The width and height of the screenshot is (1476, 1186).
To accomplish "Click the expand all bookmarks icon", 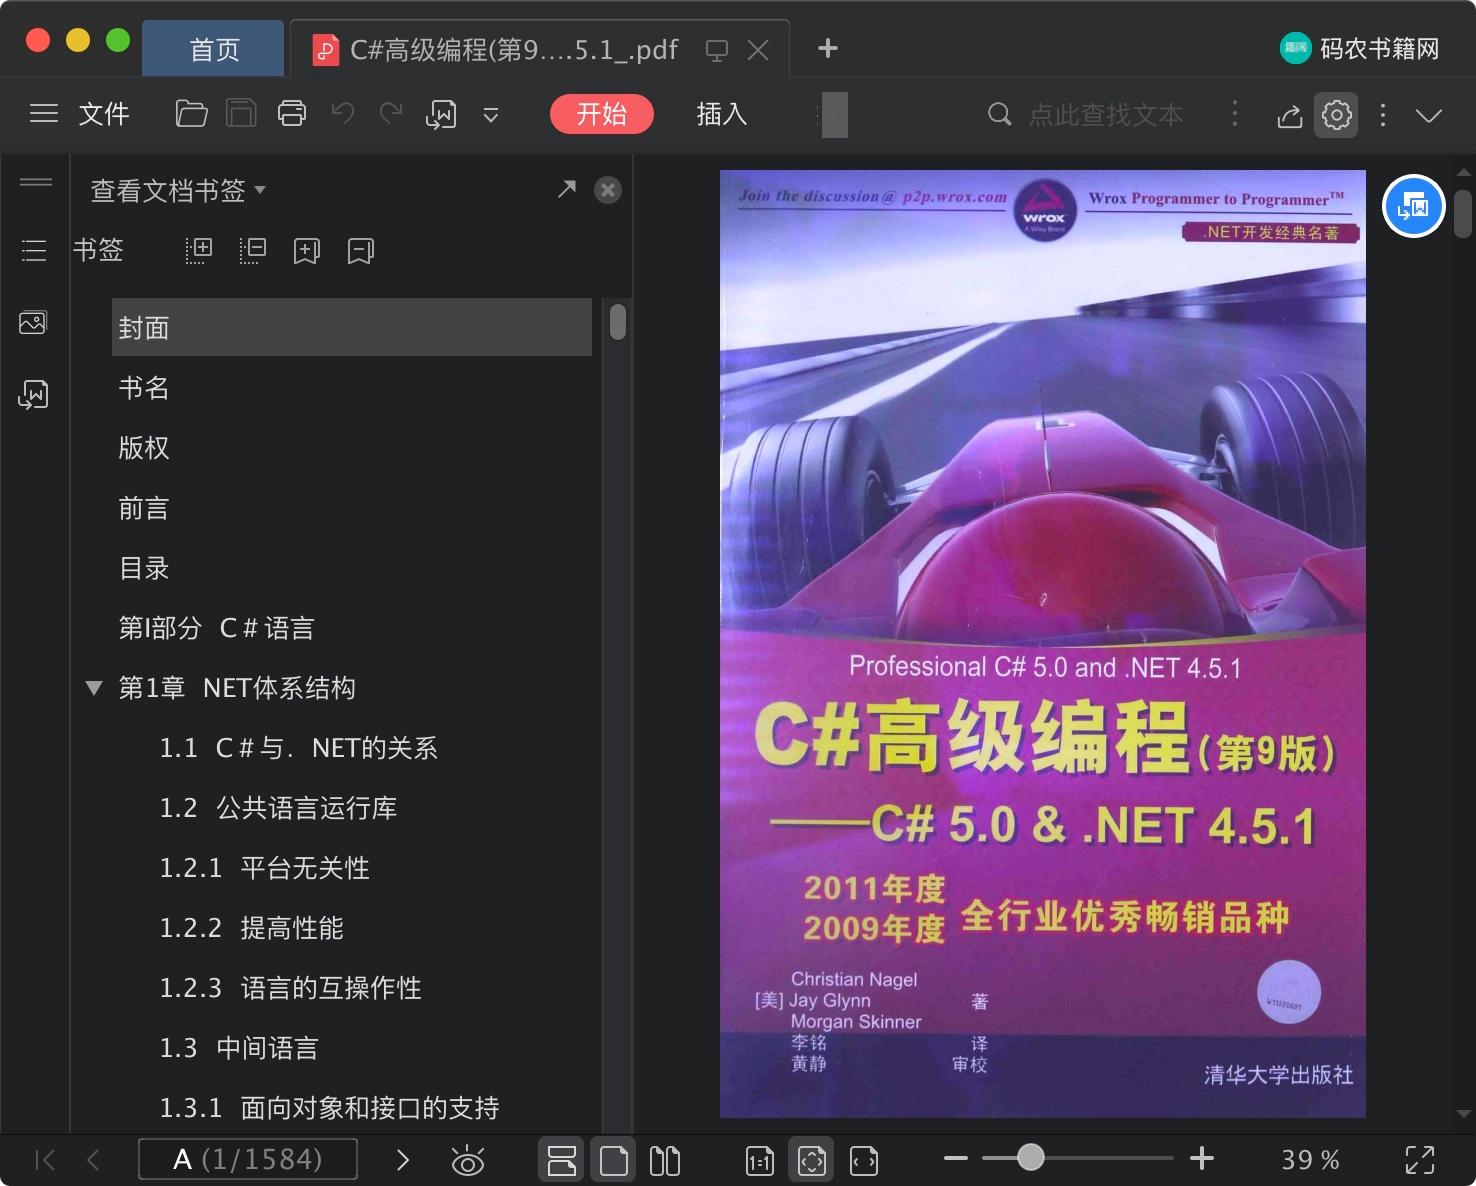I will coord(199,250).
